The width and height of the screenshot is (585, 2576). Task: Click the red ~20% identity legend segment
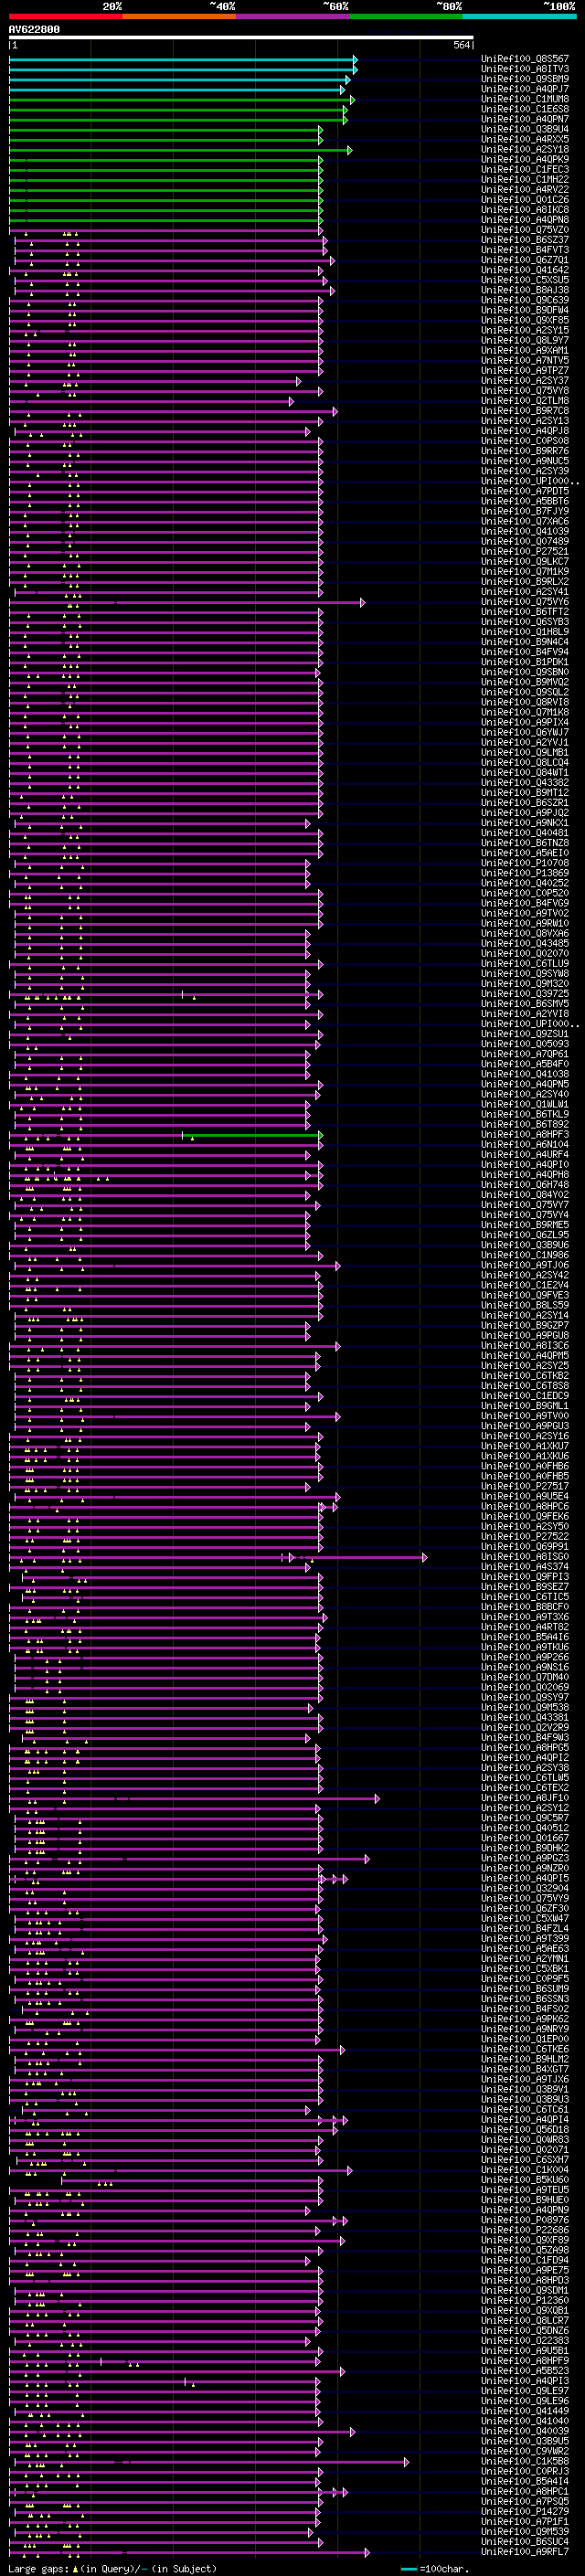coord(66,17)
